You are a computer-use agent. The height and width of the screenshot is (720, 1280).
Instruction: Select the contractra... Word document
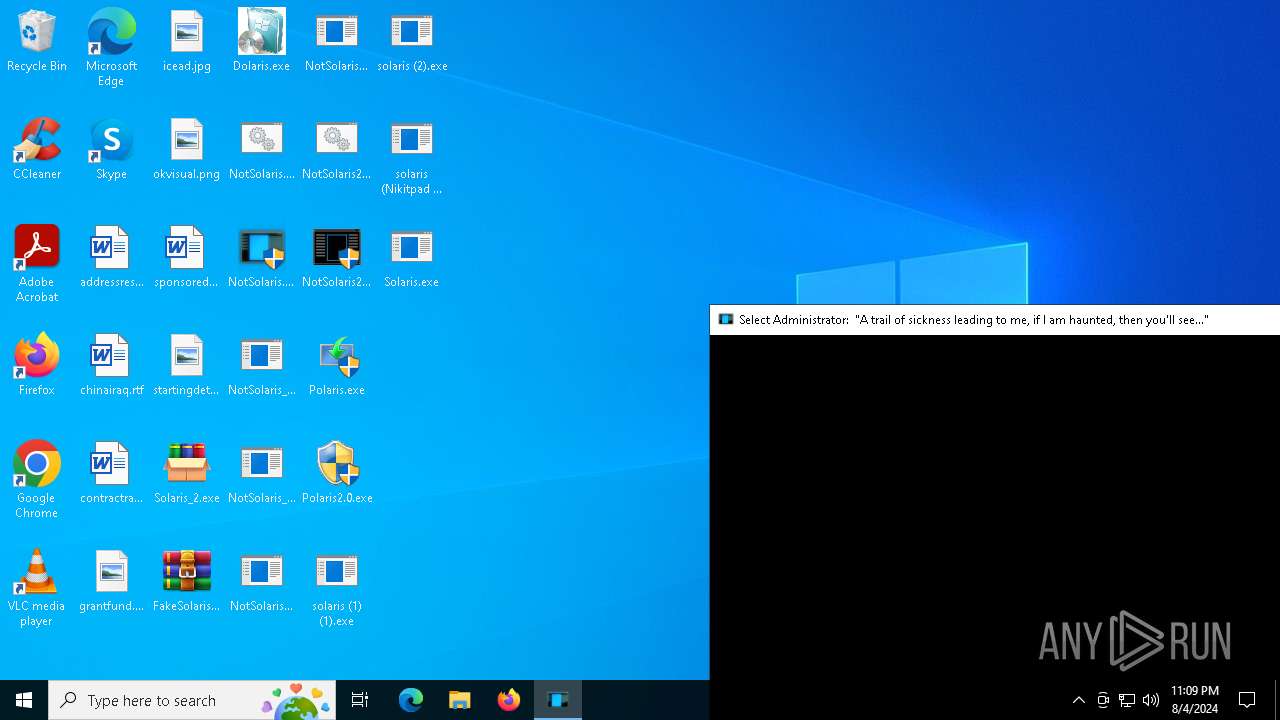click(111, 473)
